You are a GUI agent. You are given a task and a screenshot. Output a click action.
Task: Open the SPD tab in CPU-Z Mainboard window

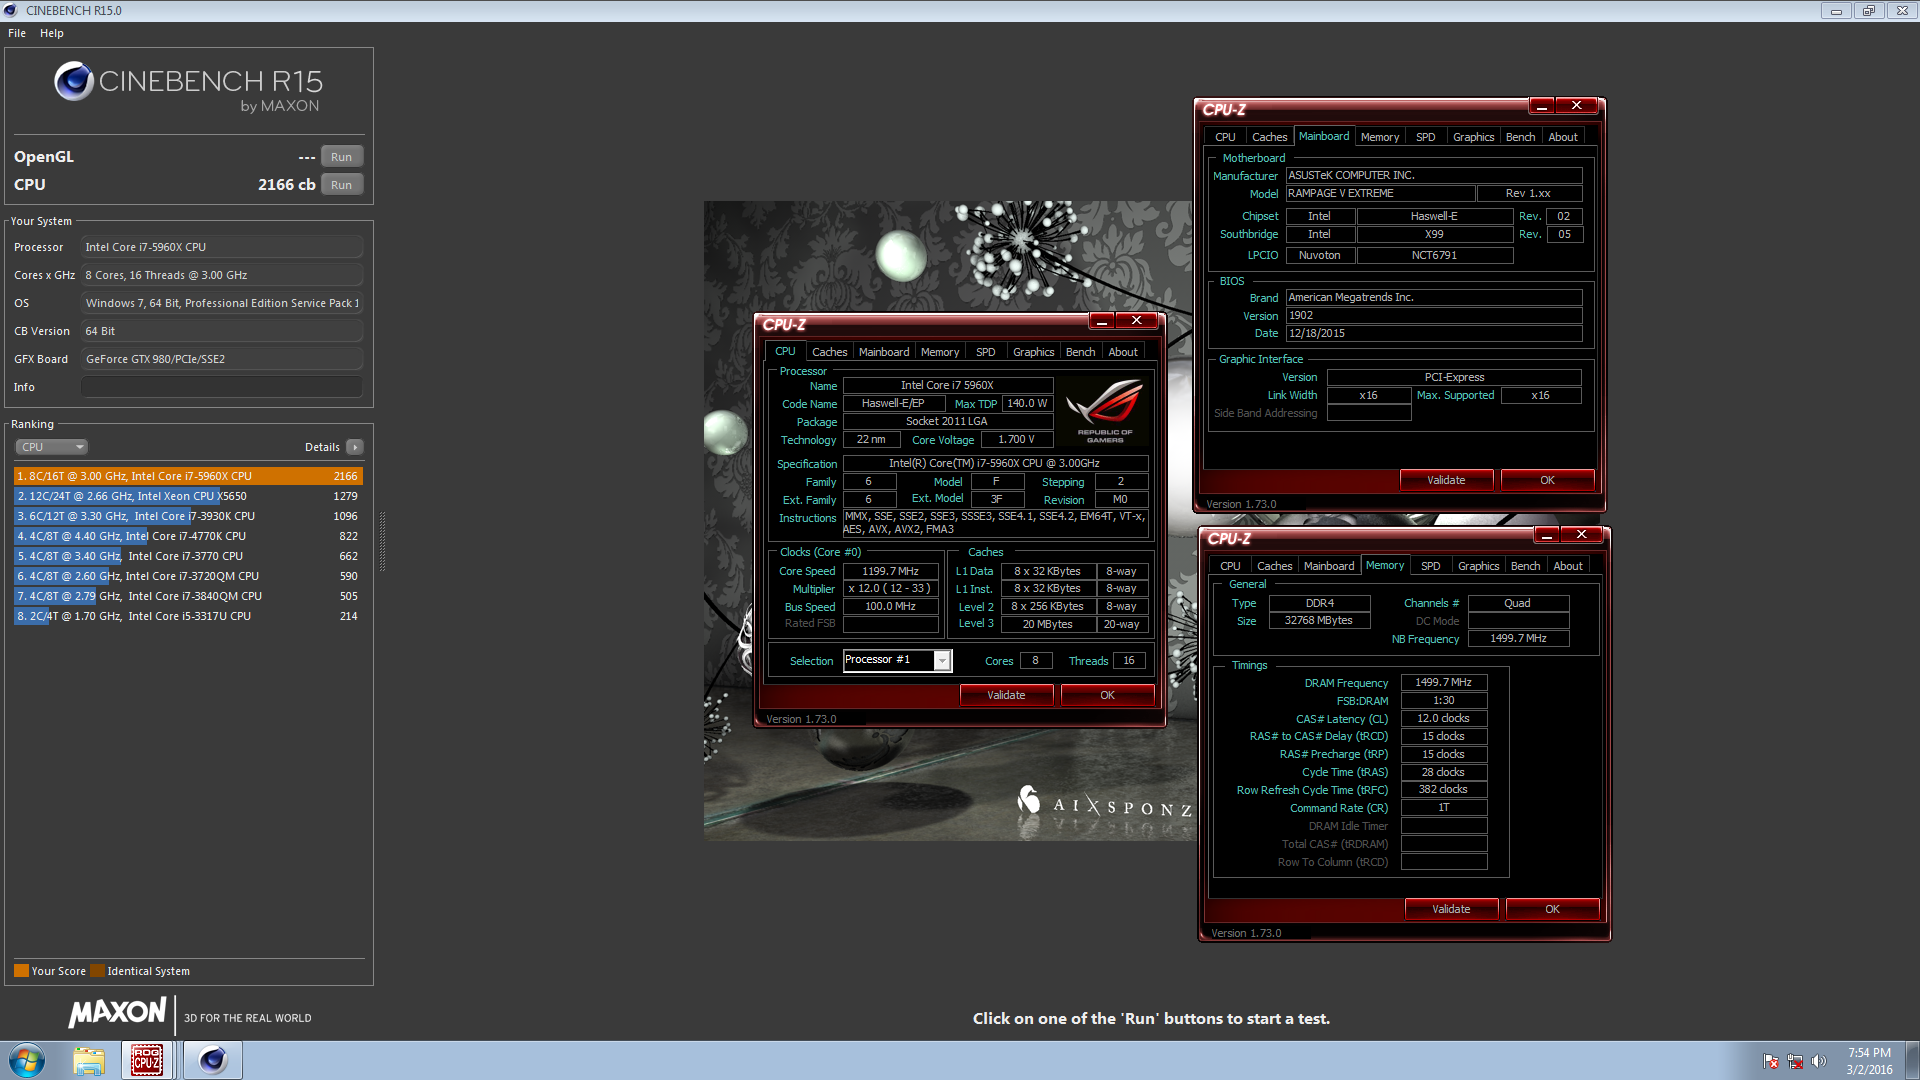click(x=1426, y=137)
